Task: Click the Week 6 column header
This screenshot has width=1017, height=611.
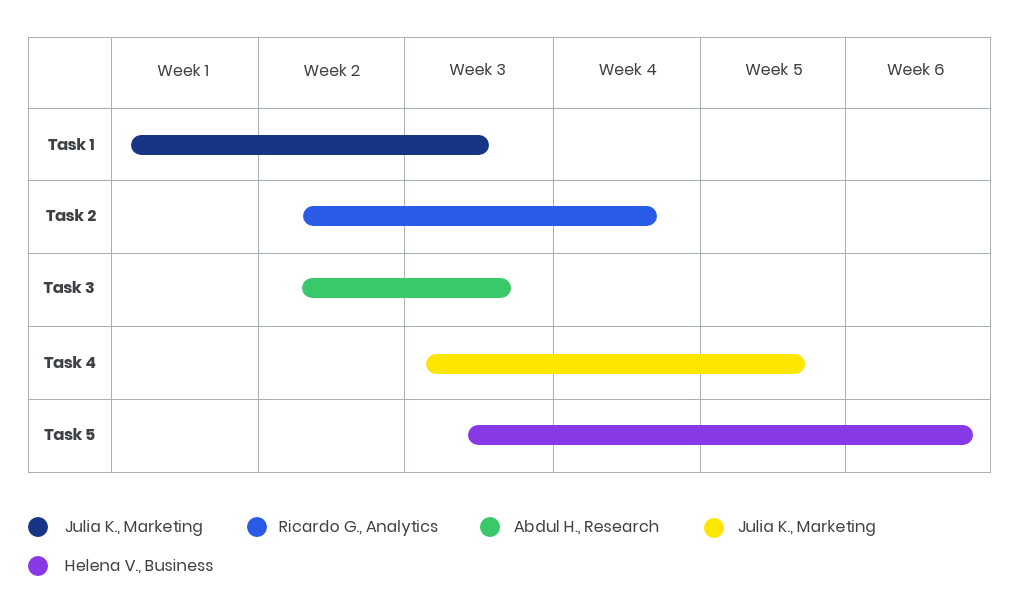Action: click(x=915, y=70)
